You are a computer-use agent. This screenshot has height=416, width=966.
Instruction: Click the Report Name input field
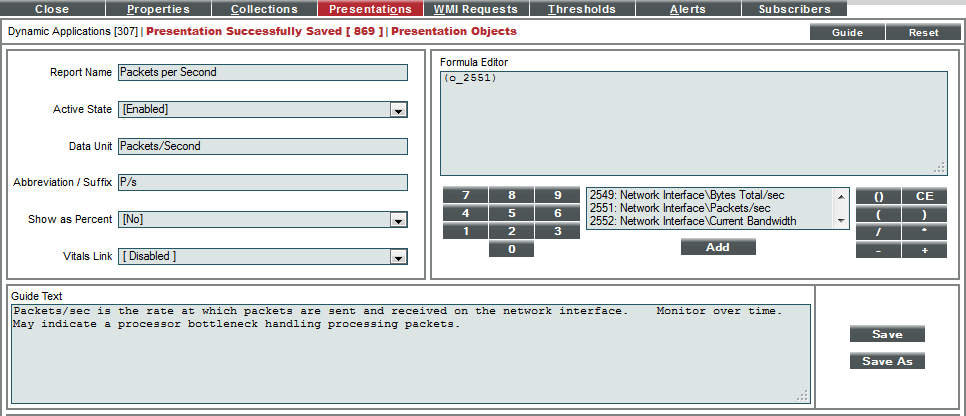(x=262, y=72)
